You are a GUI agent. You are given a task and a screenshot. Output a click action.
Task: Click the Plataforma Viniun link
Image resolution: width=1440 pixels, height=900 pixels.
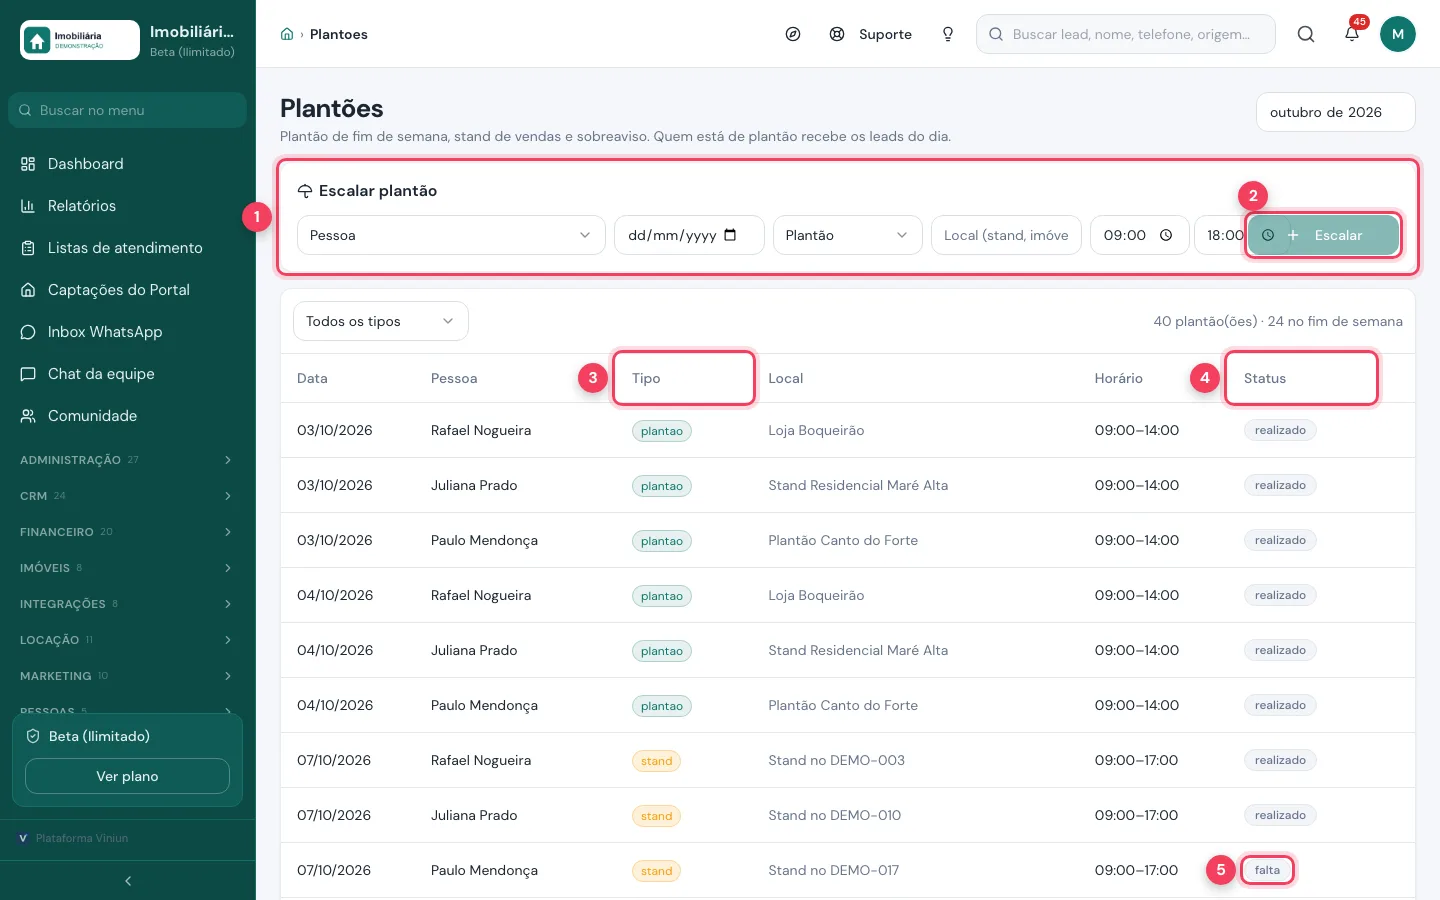(x=74, y=838)
